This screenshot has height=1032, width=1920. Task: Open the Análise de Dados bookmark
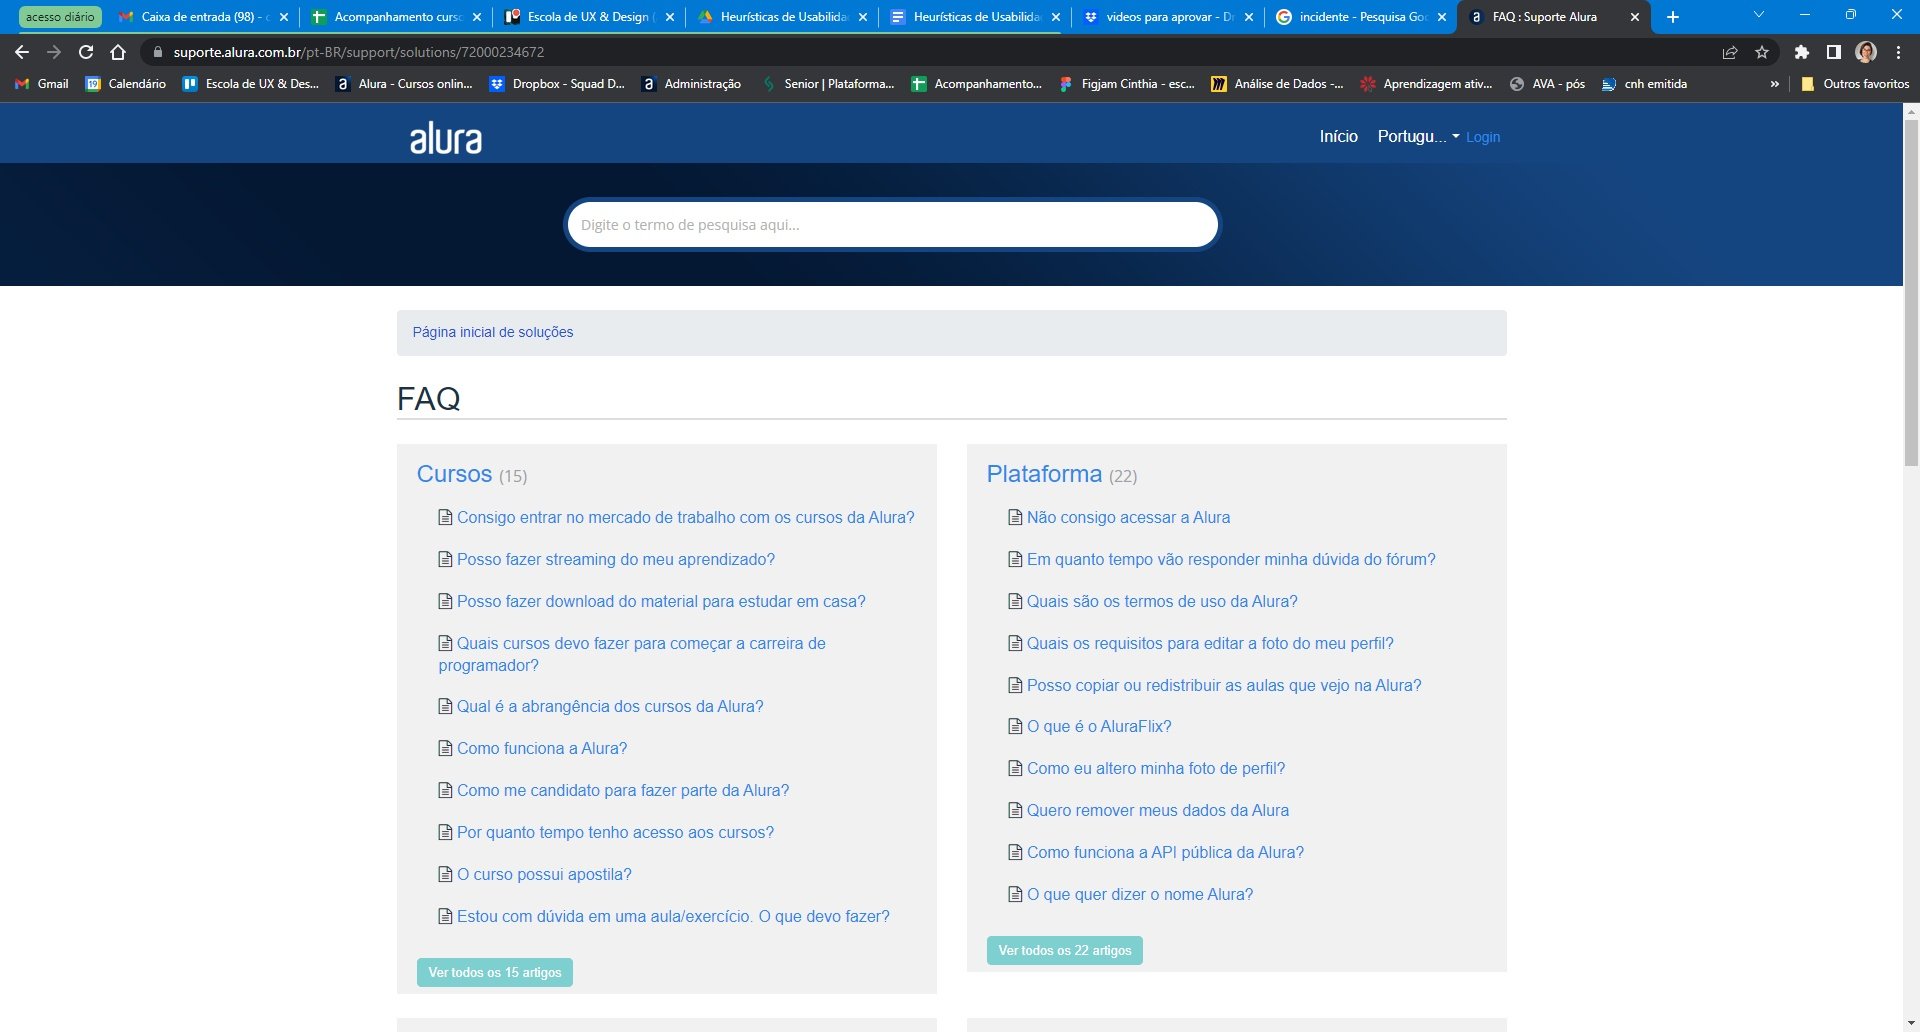(1277, 84)
